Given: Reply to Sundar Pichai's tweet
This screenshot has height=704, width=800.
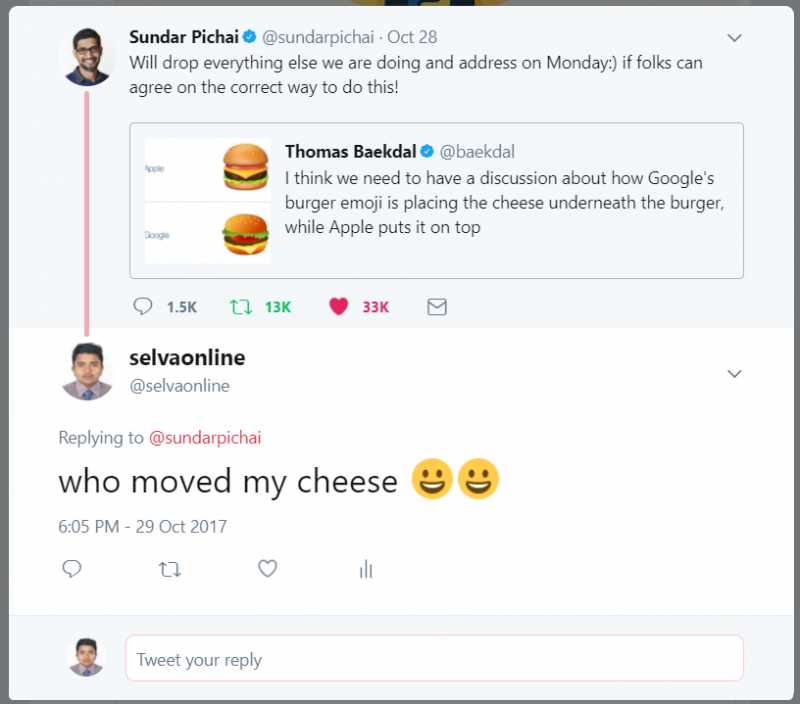Looking at the screenshot, I should 142,307.
